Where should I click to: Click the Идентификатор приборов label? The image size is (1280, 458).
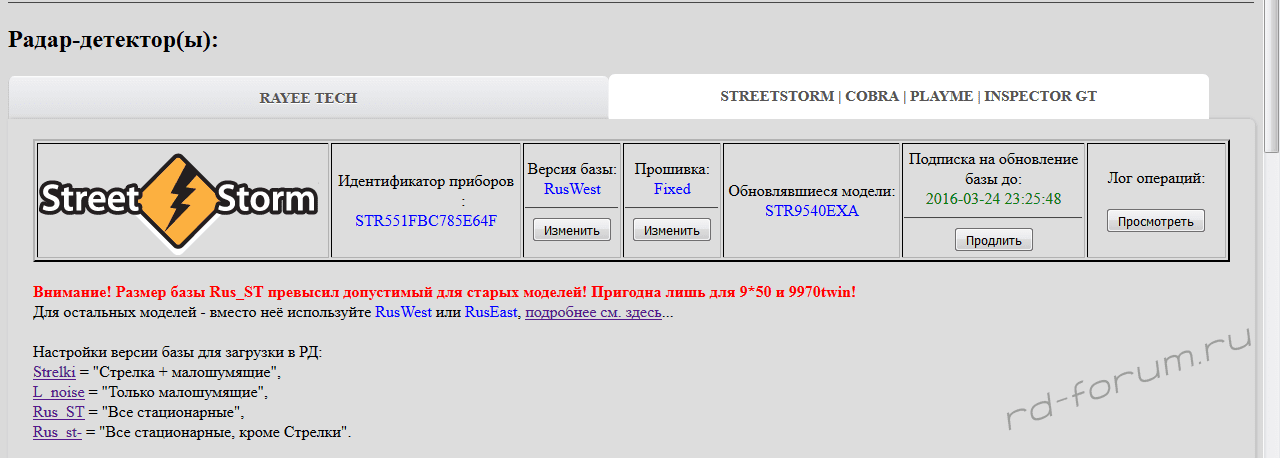click(x=426, y=190)
